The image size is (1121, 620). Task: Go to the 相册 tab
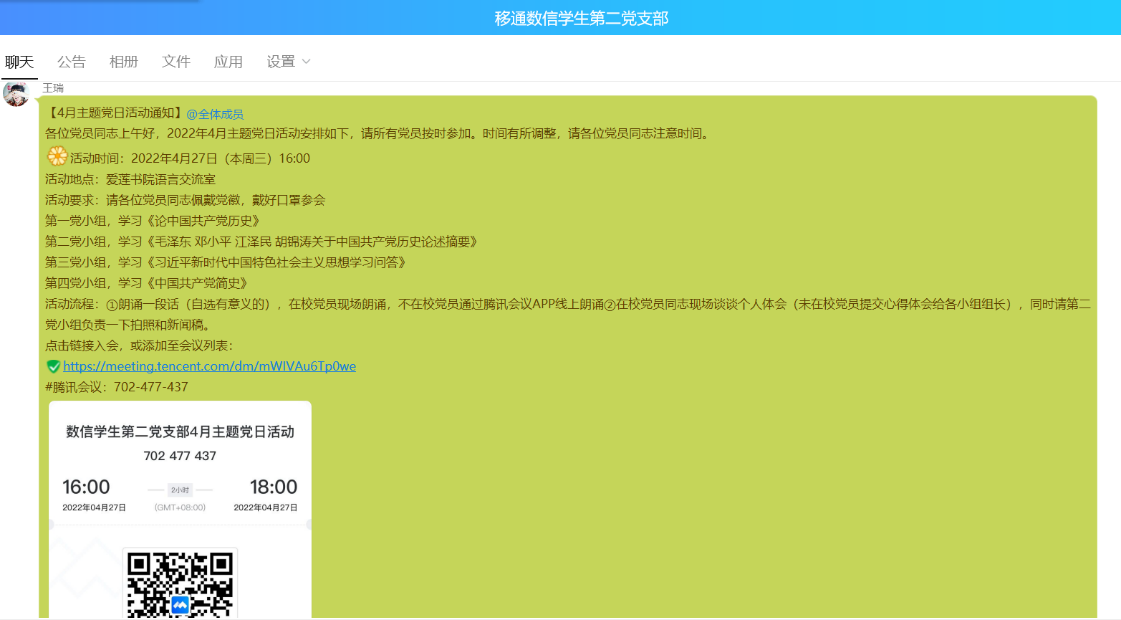click(124, 62)
